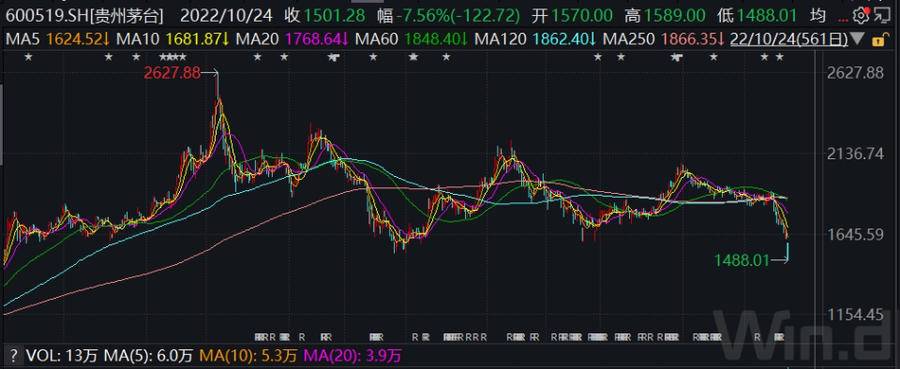Image resolution: width=900 pixels, height=369 pixels.
Task: Click the first star event marker at left
Action: [x=29, y=57]
